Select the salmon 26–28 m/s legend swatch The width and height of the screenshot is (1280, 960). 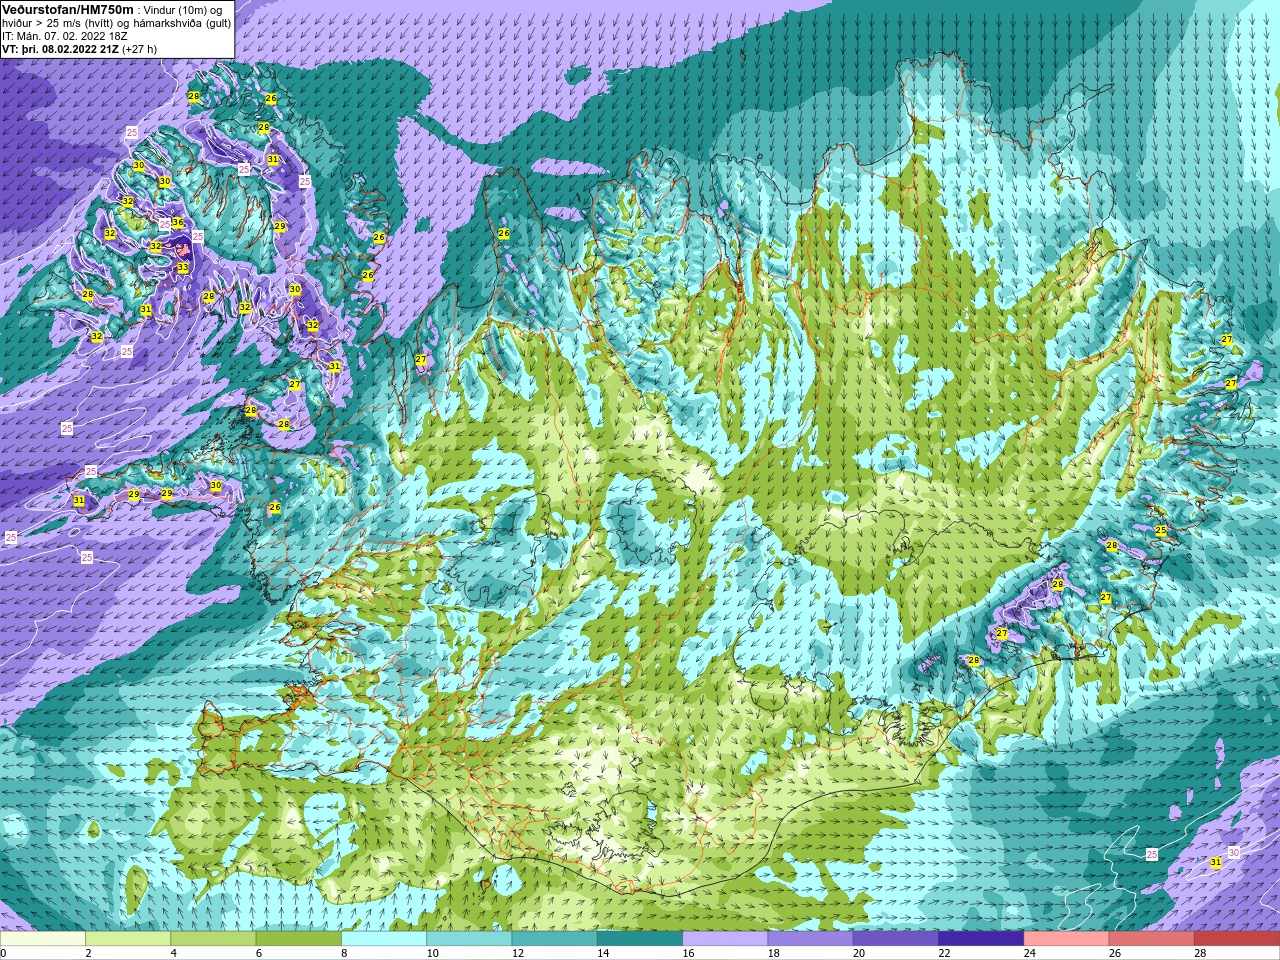1152,939
